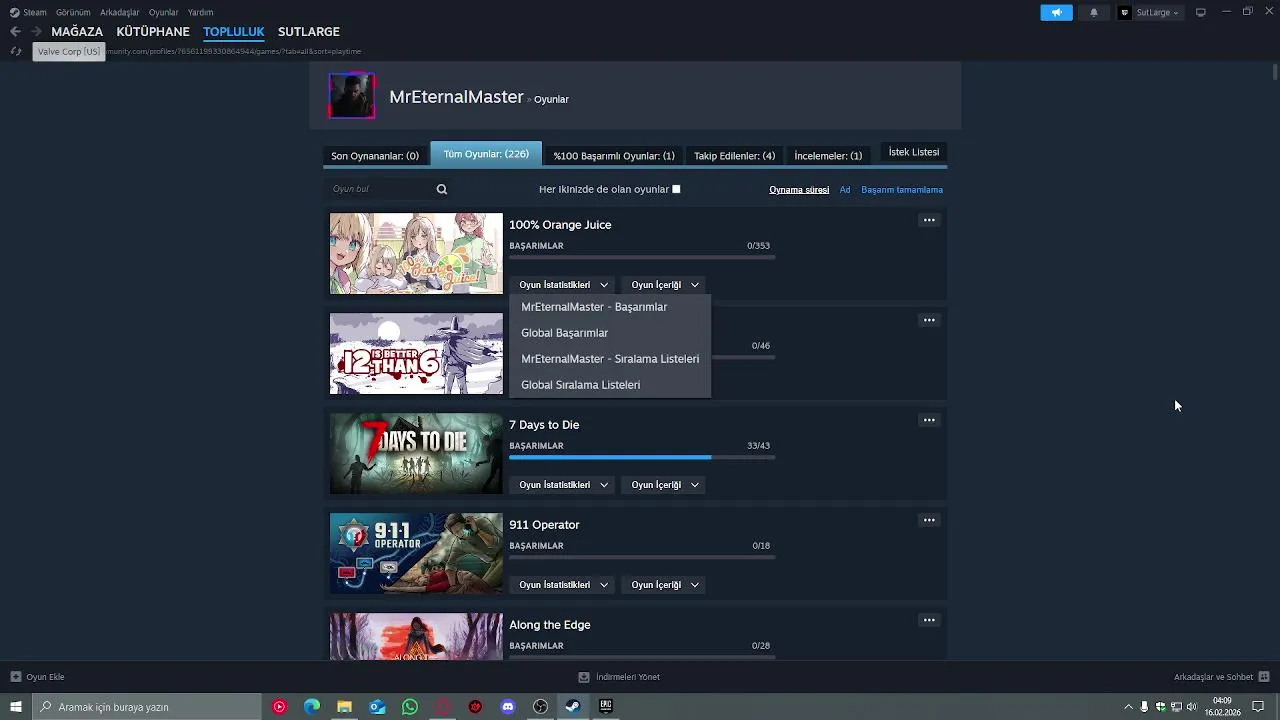Screen dimensions: 1280x720
Task: Switch to %100 Başarımlı Oyunlar tab
Action: coord(614,155)
